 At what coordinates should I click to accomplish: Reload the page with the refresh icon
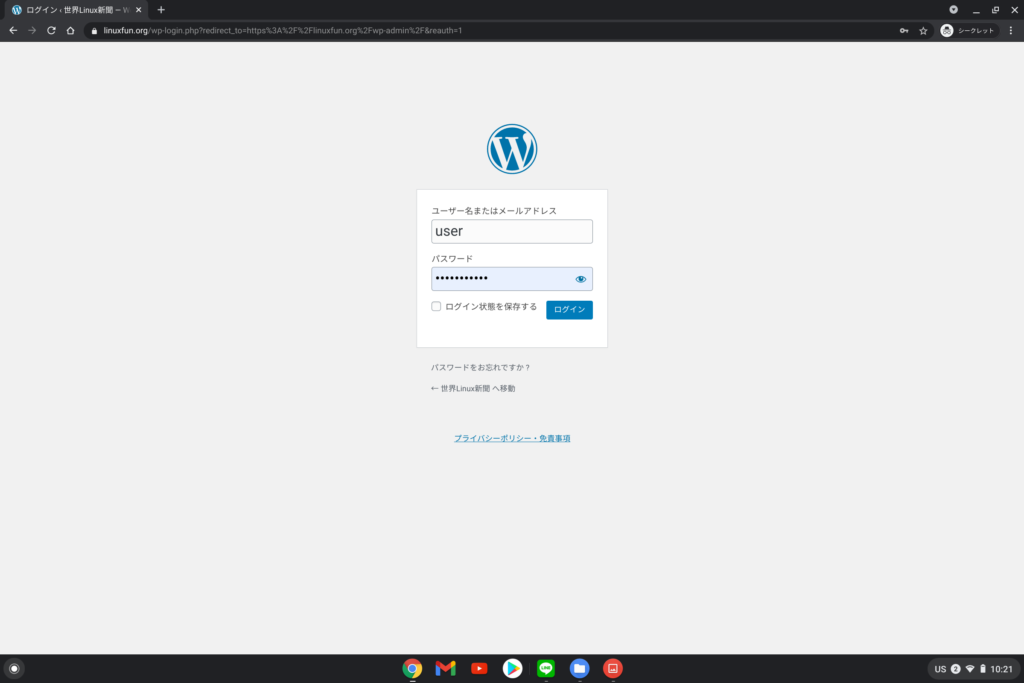[x=51, y=30]
